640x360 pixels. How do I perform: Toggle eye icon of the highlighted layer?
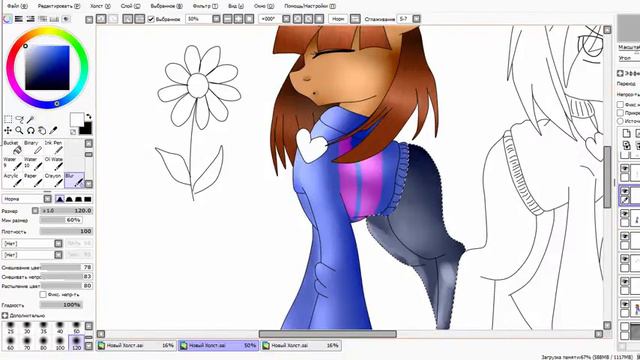pos(624,191)
